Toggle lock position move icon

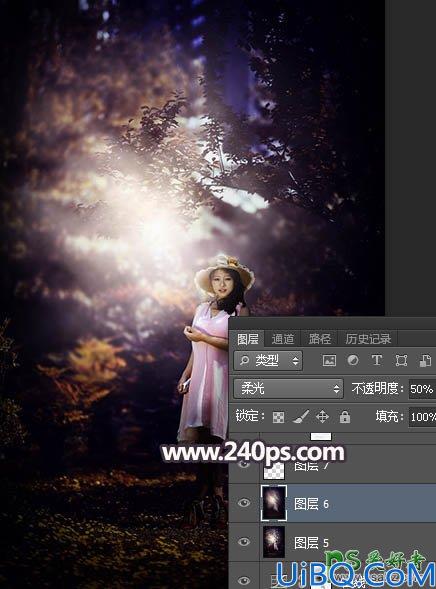(x=323, y=417)
